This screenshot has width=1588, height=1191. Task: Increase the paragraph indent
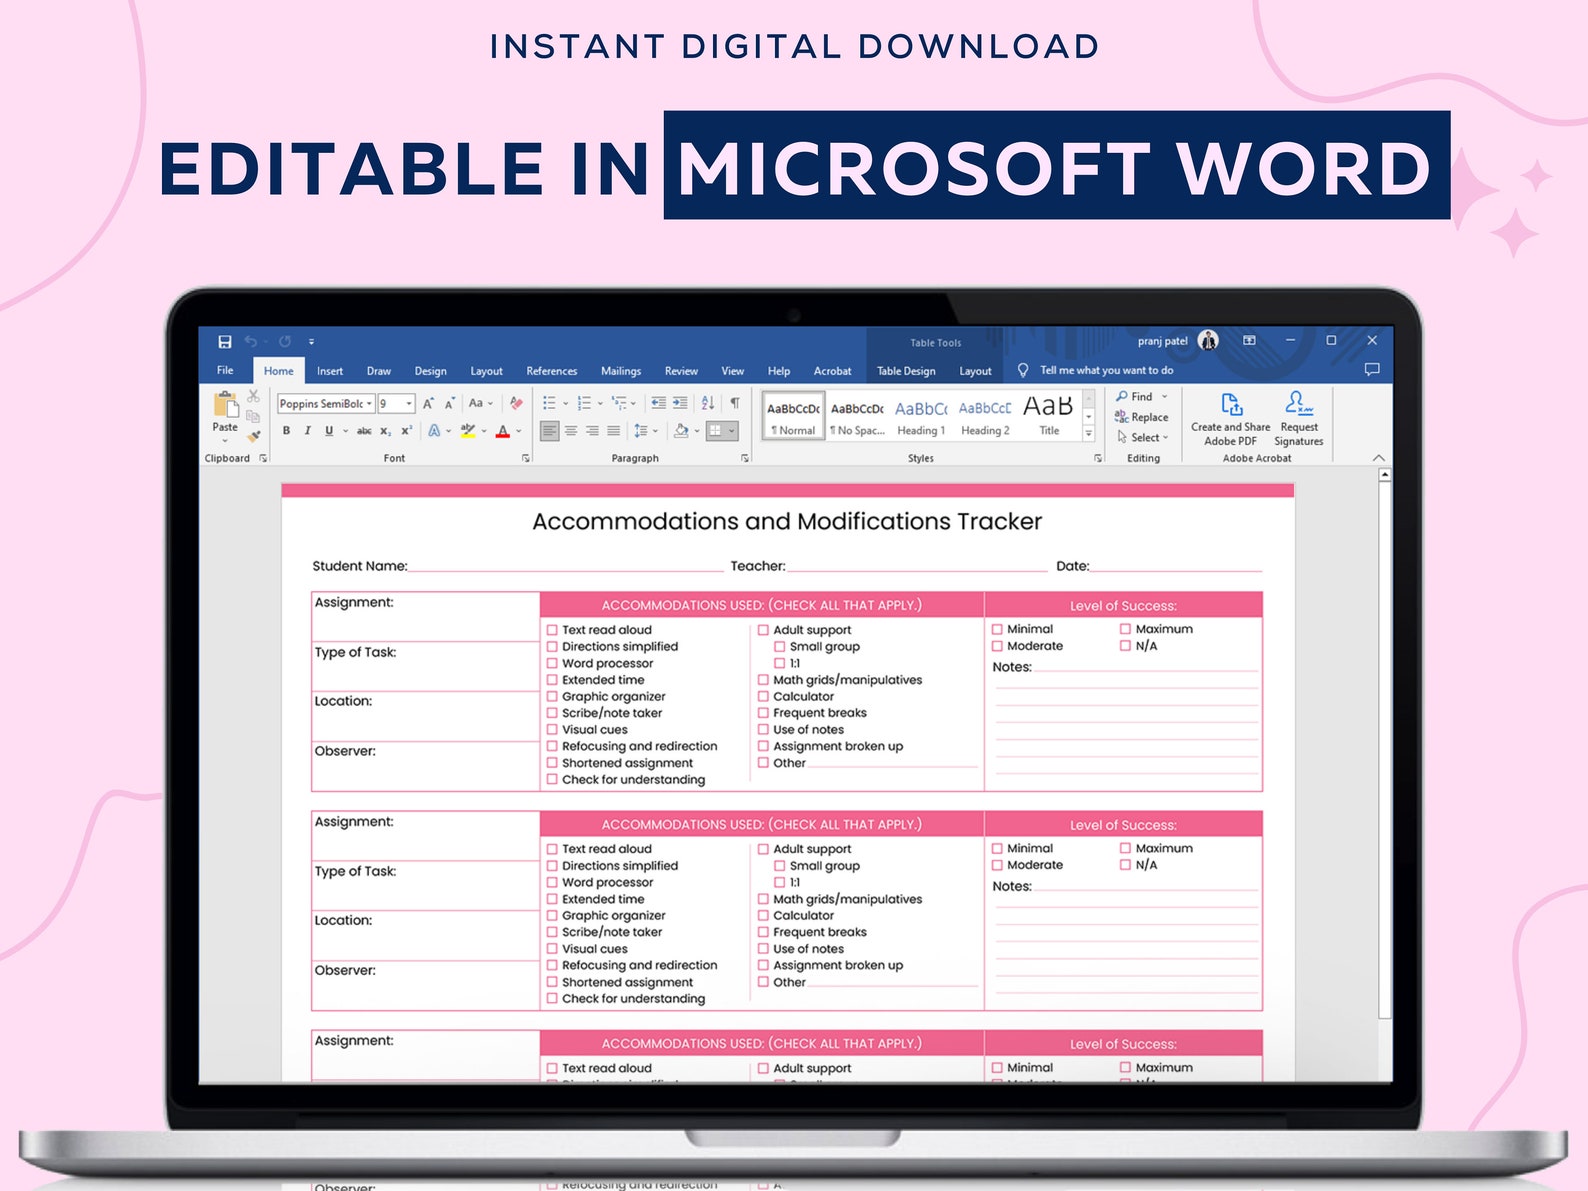[680, 404]
